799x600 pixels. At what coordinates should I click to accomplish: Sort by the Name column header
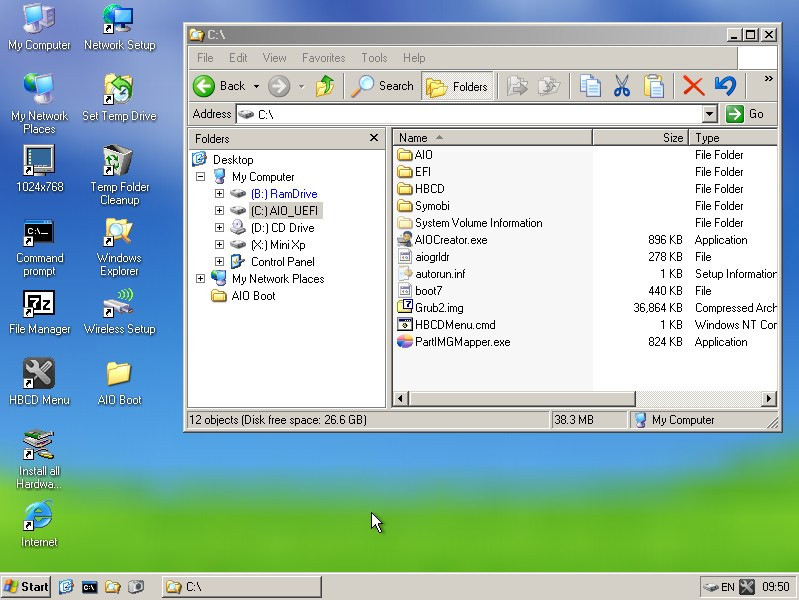(492, 138)
